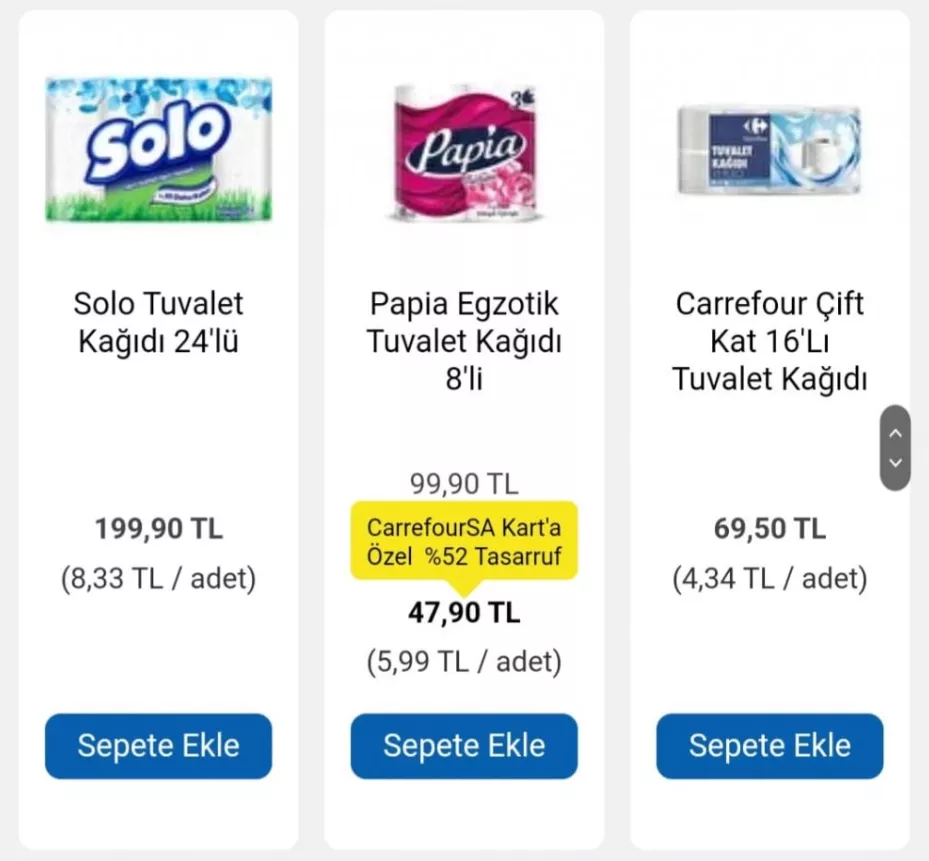Click the CarrefourSA Kart'a Özel yellow badge
929x861 pixels.
464,540
